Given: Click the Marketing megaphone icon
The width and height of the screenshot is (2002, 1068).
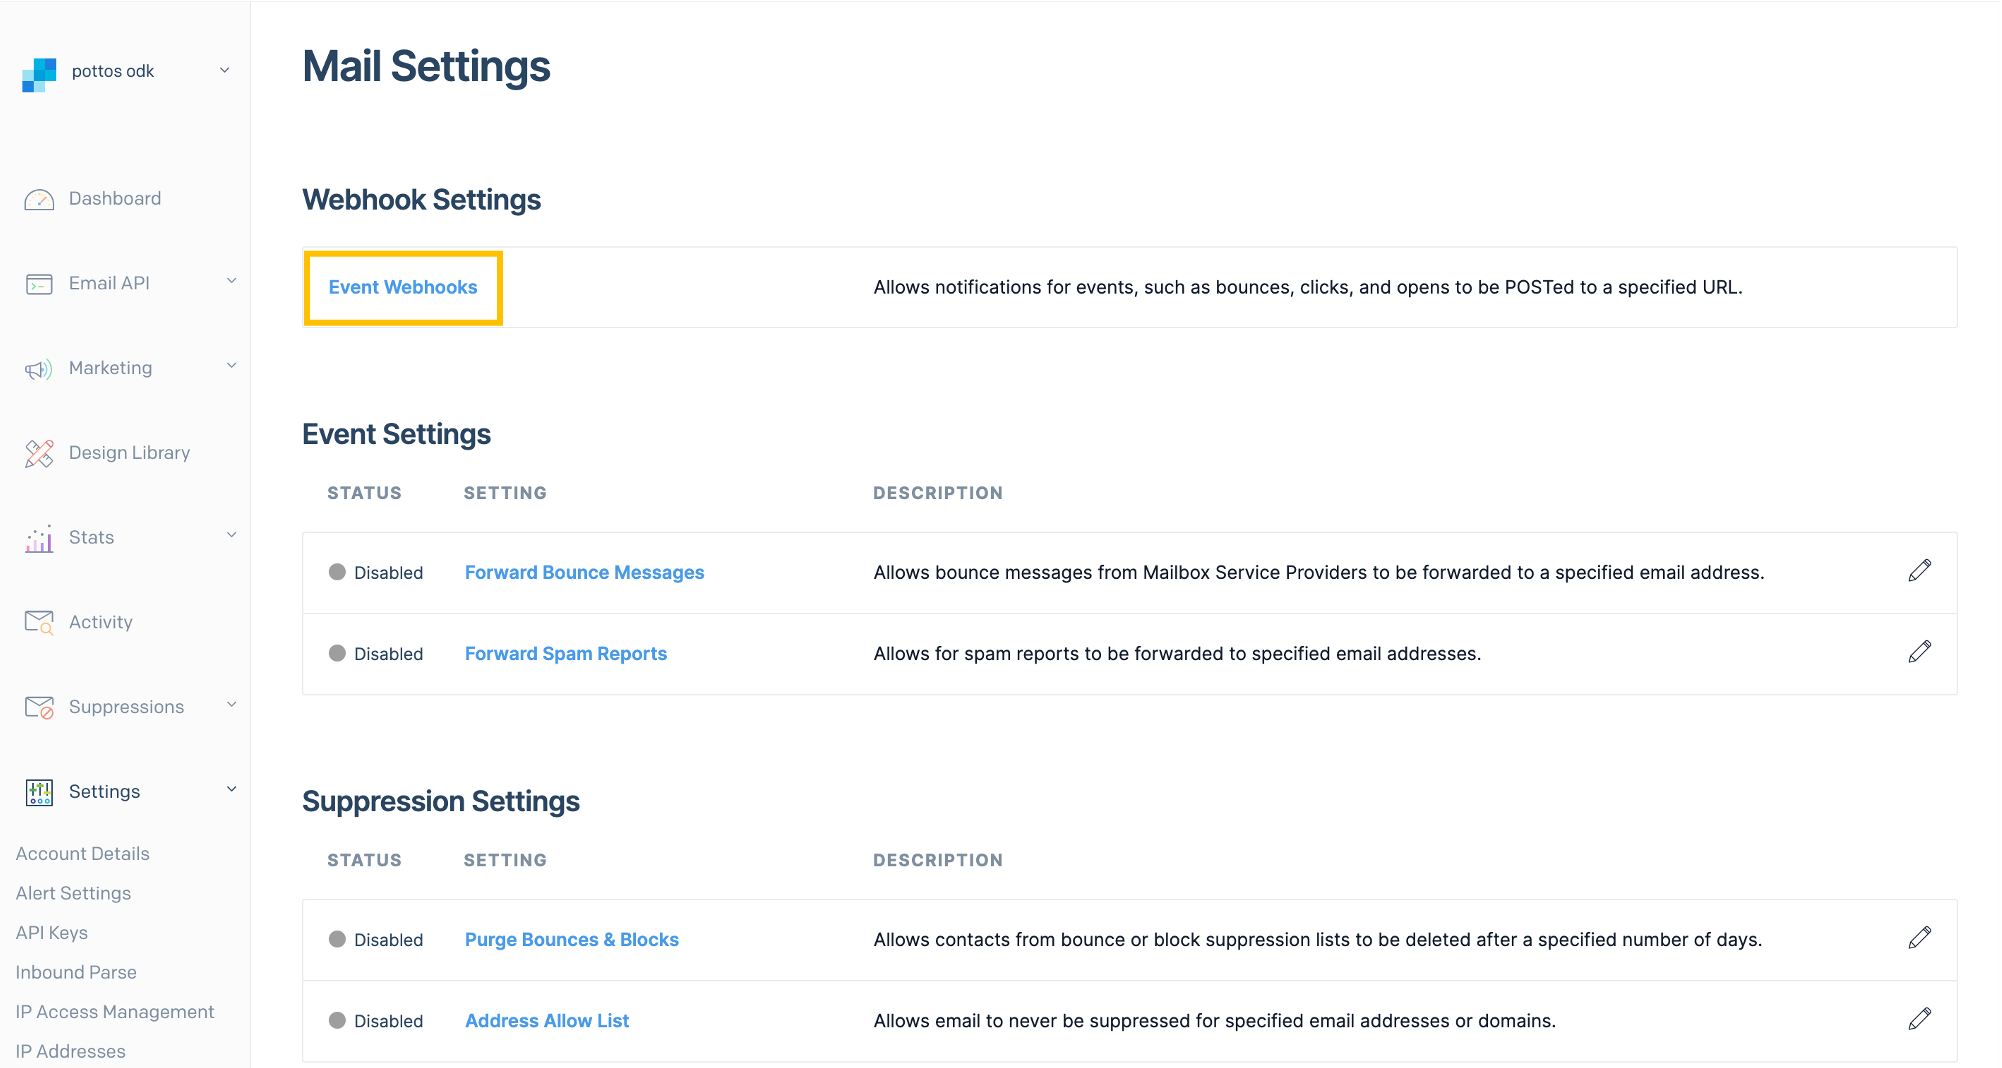Looking at the screenshot, I should pos(39,370).
